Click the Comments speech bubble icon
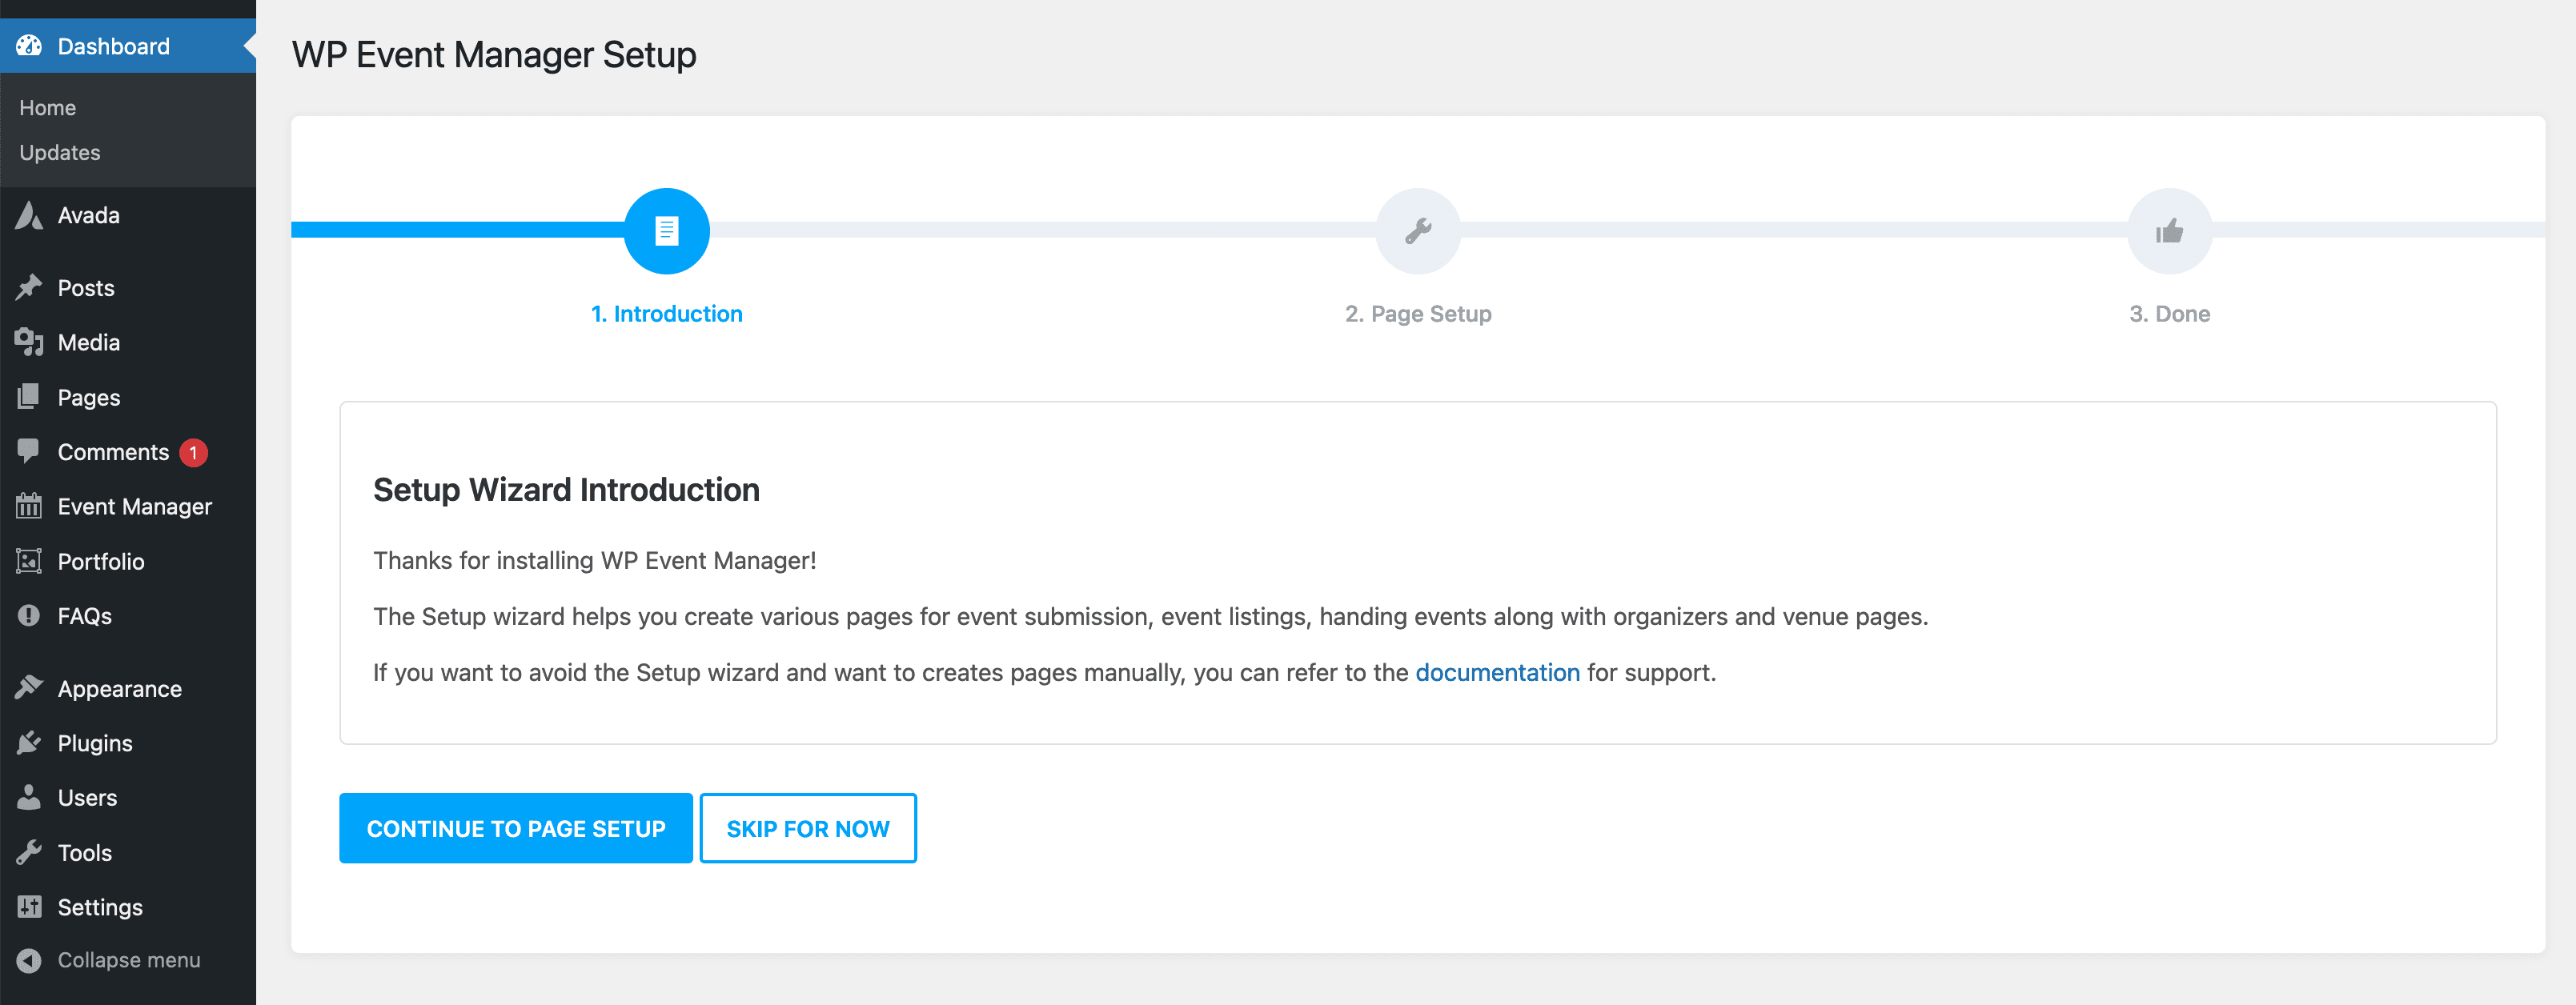The image size is (2576, 1005). point(29,452)
